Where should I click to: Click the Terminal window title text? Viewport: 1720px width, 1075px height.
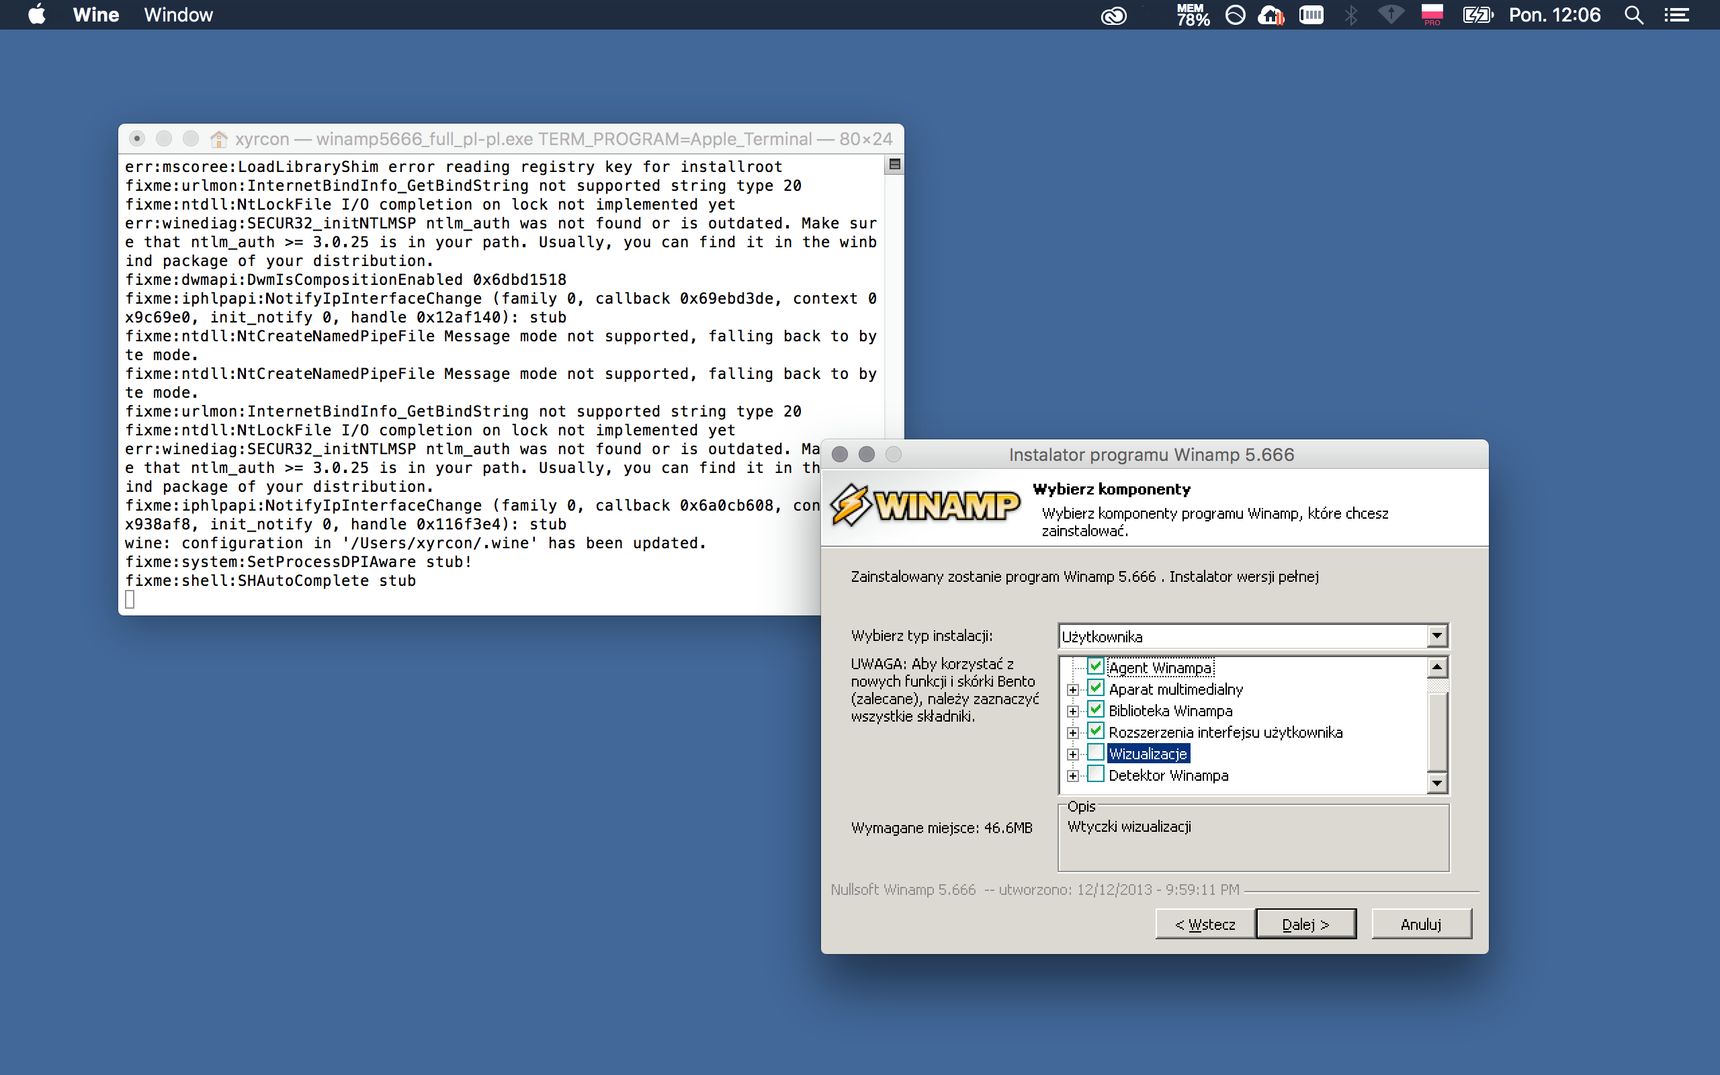pyautogui.click(x=564, y=139)
